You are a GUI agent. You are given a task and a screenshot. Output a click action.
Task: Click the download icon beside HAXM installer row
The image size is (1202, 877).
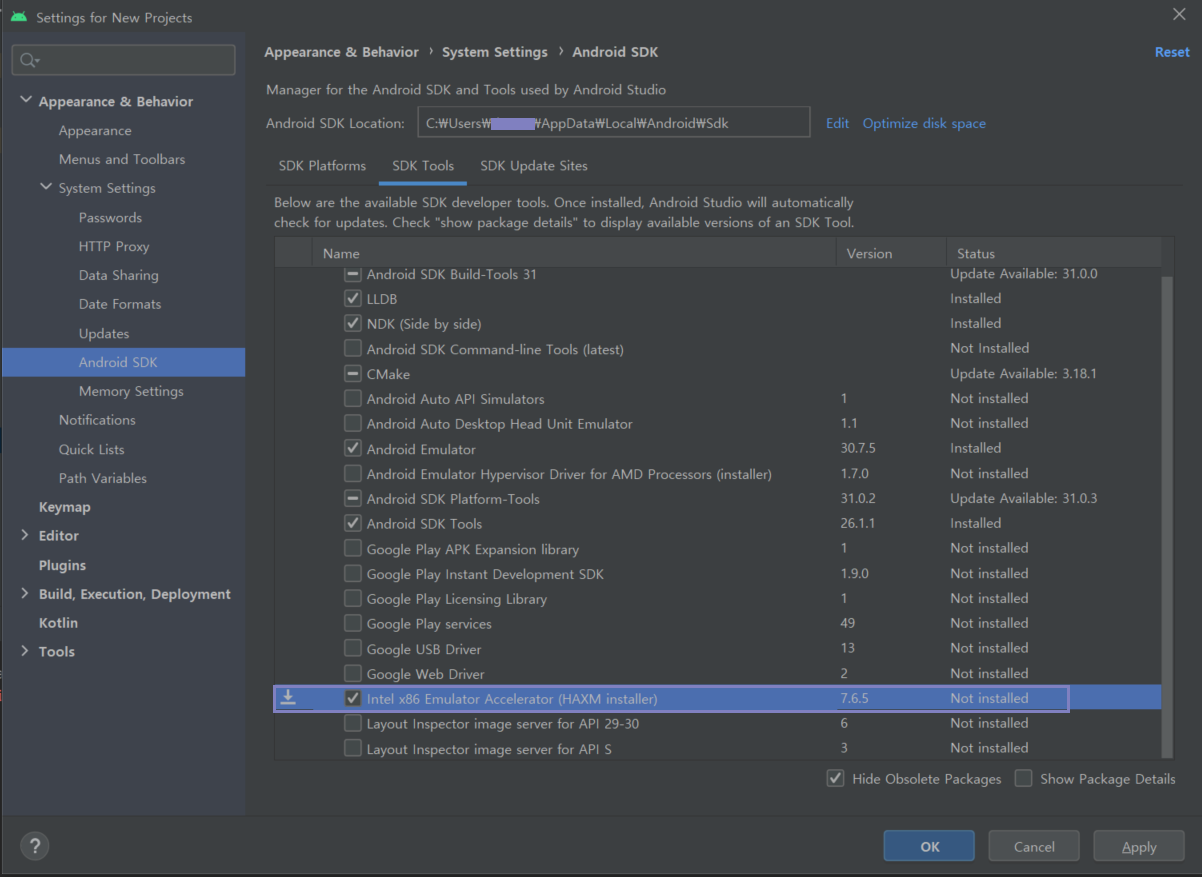click(x=288, y=697)
